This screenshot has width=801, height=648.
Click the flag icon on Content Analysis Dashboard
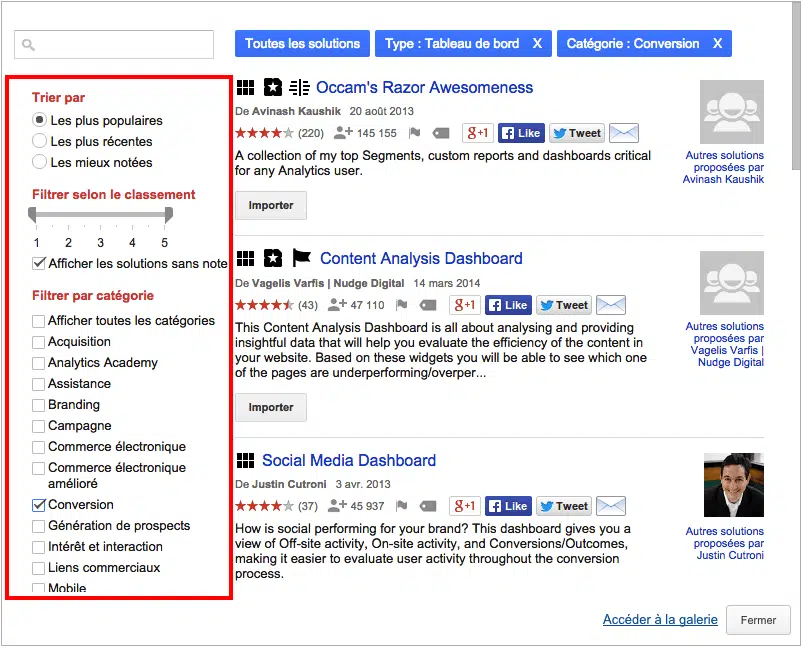[402, 305]
